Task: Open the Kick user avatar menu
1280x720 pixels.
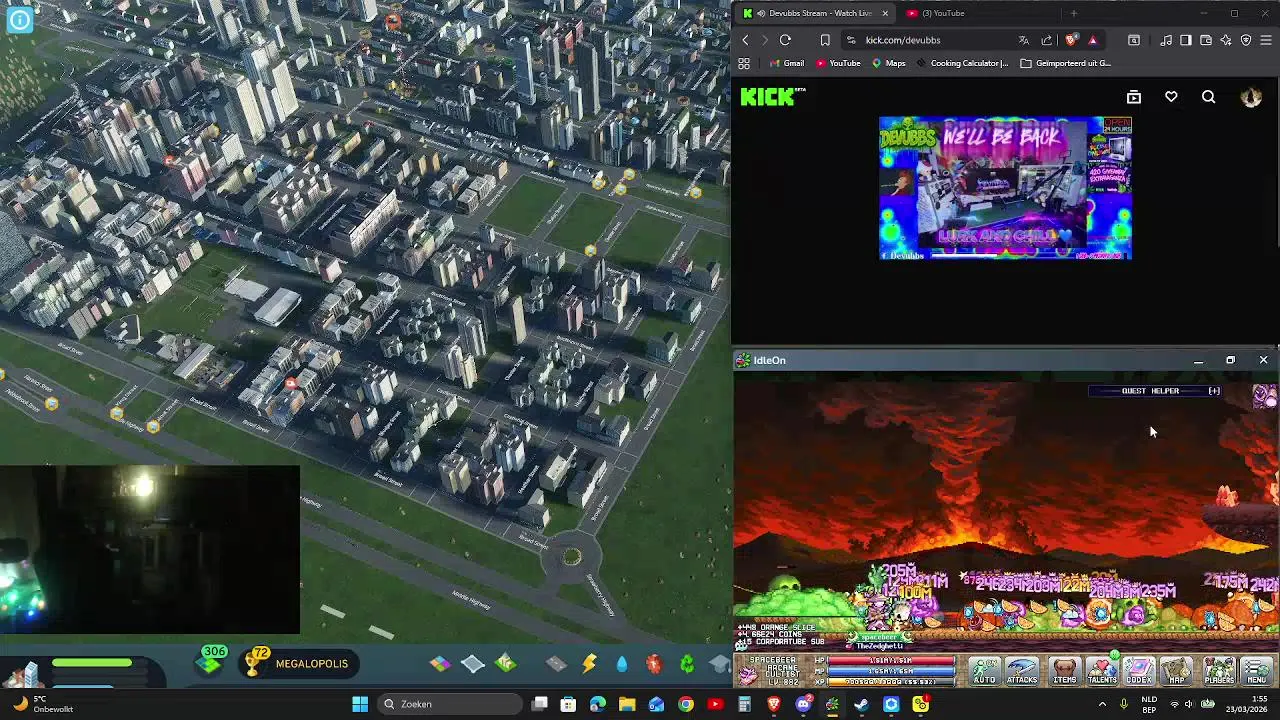Action: [1251, 97]
